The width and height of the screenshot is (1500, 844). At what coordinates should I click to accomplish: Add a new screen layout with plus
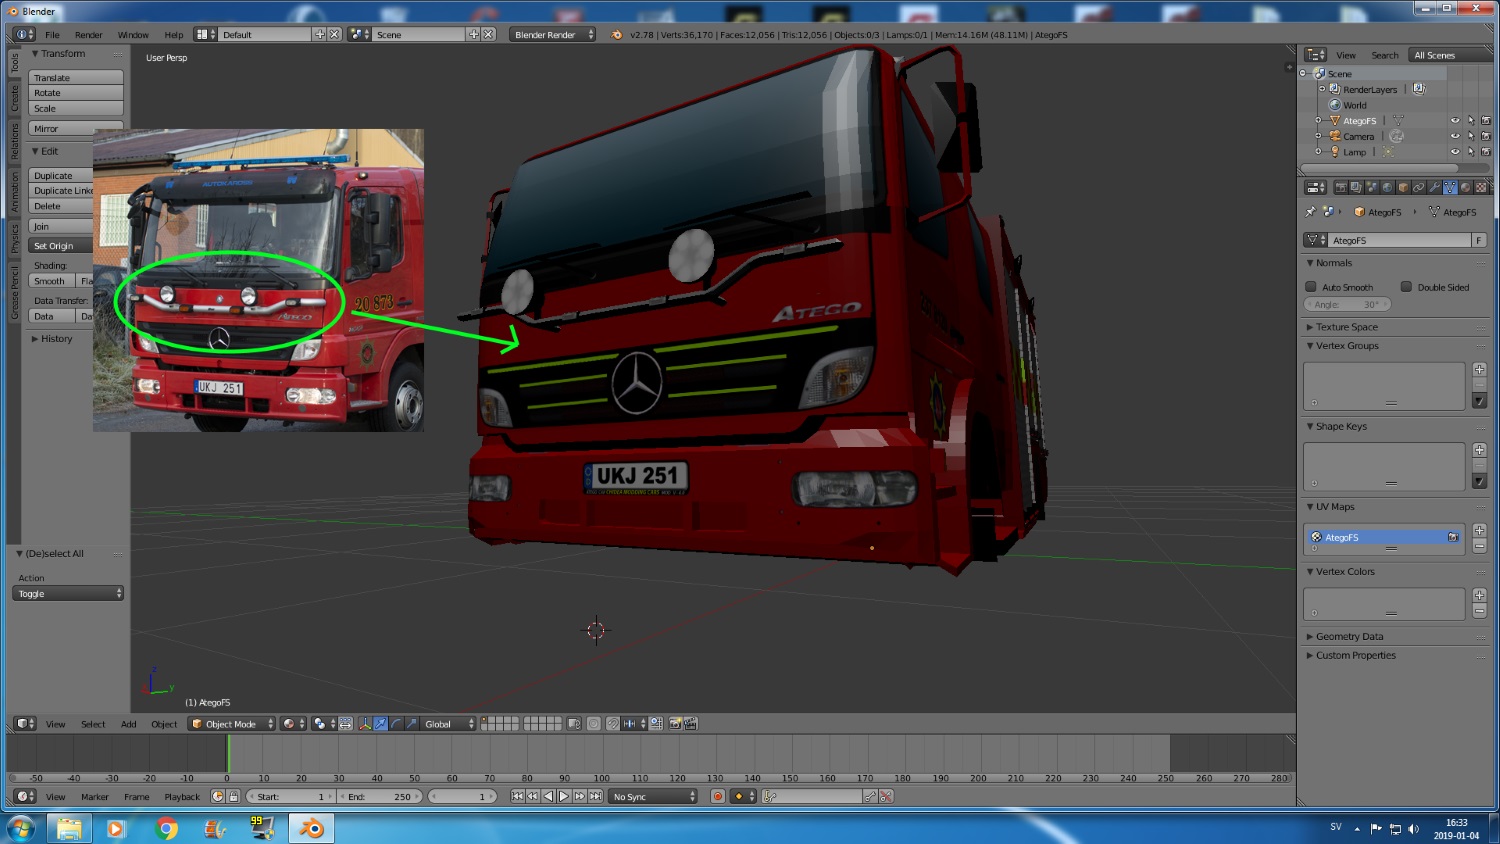(x=320, y=34)
